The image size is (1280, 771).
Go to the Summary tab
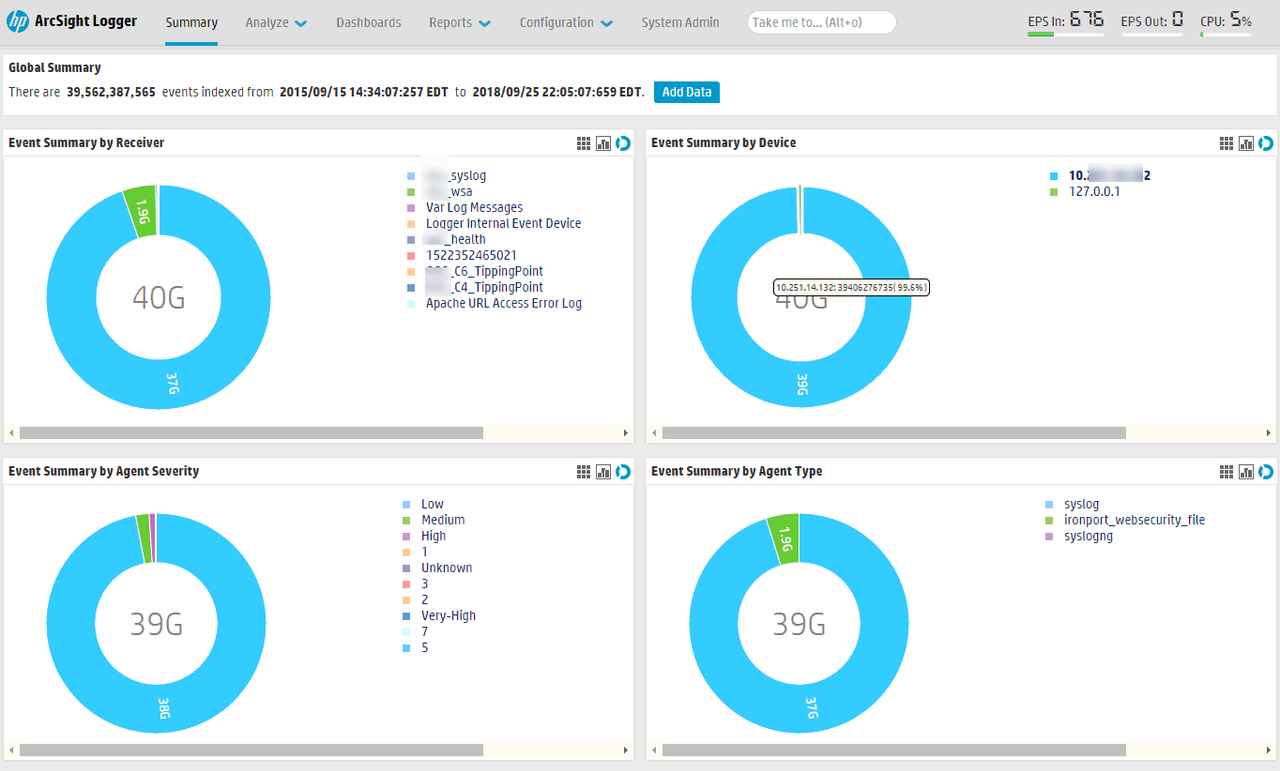(192, 23)
